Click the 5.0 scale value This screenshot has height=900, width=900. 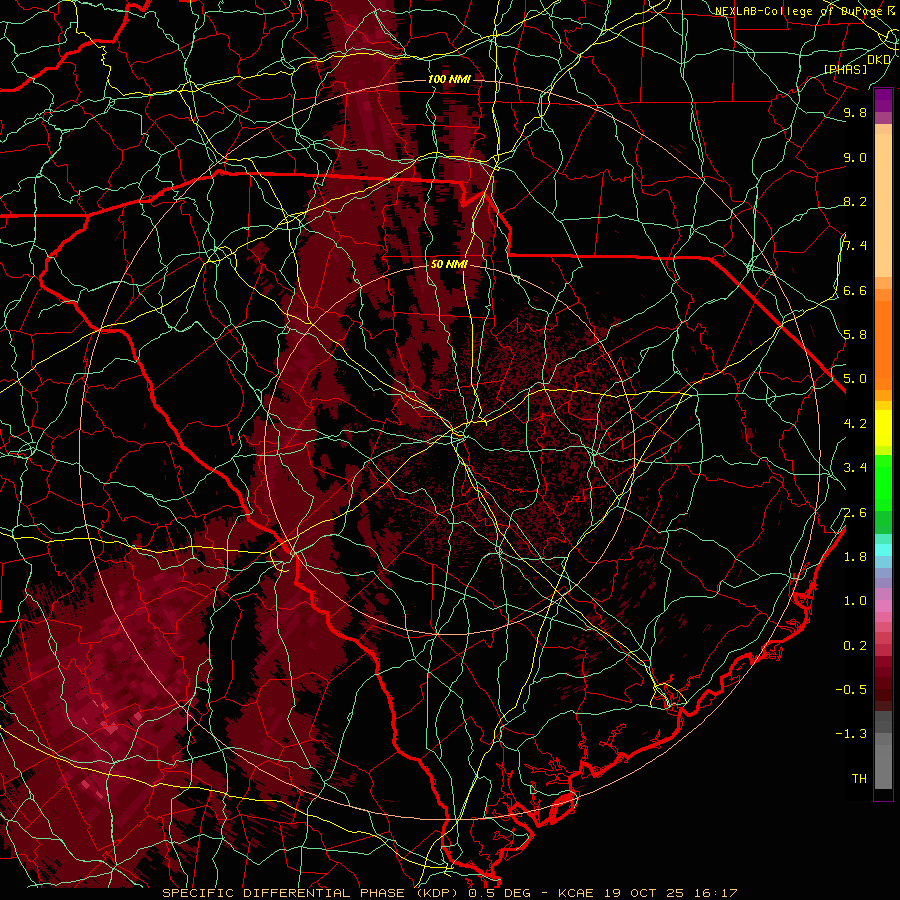855,379
